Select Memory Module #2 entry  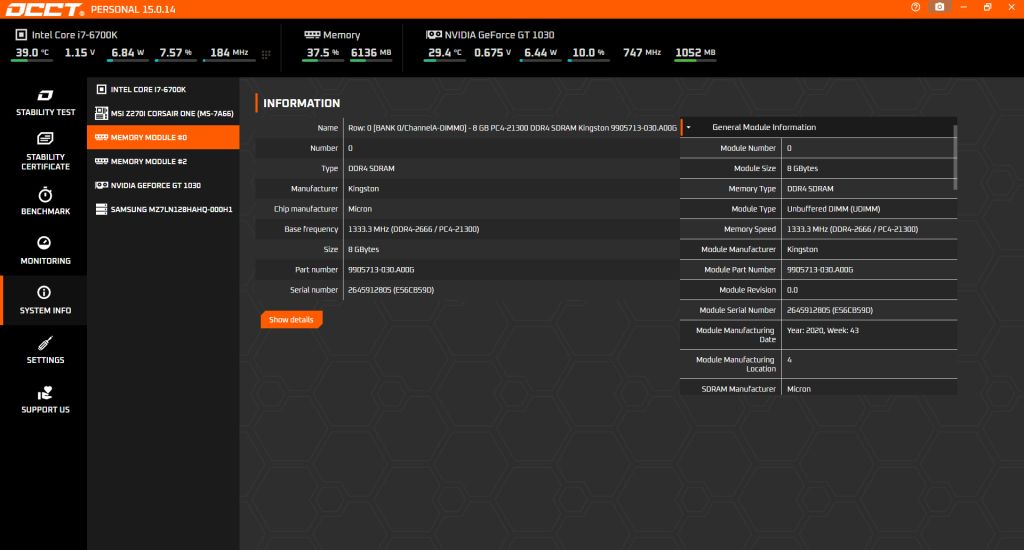click(163, 161)
